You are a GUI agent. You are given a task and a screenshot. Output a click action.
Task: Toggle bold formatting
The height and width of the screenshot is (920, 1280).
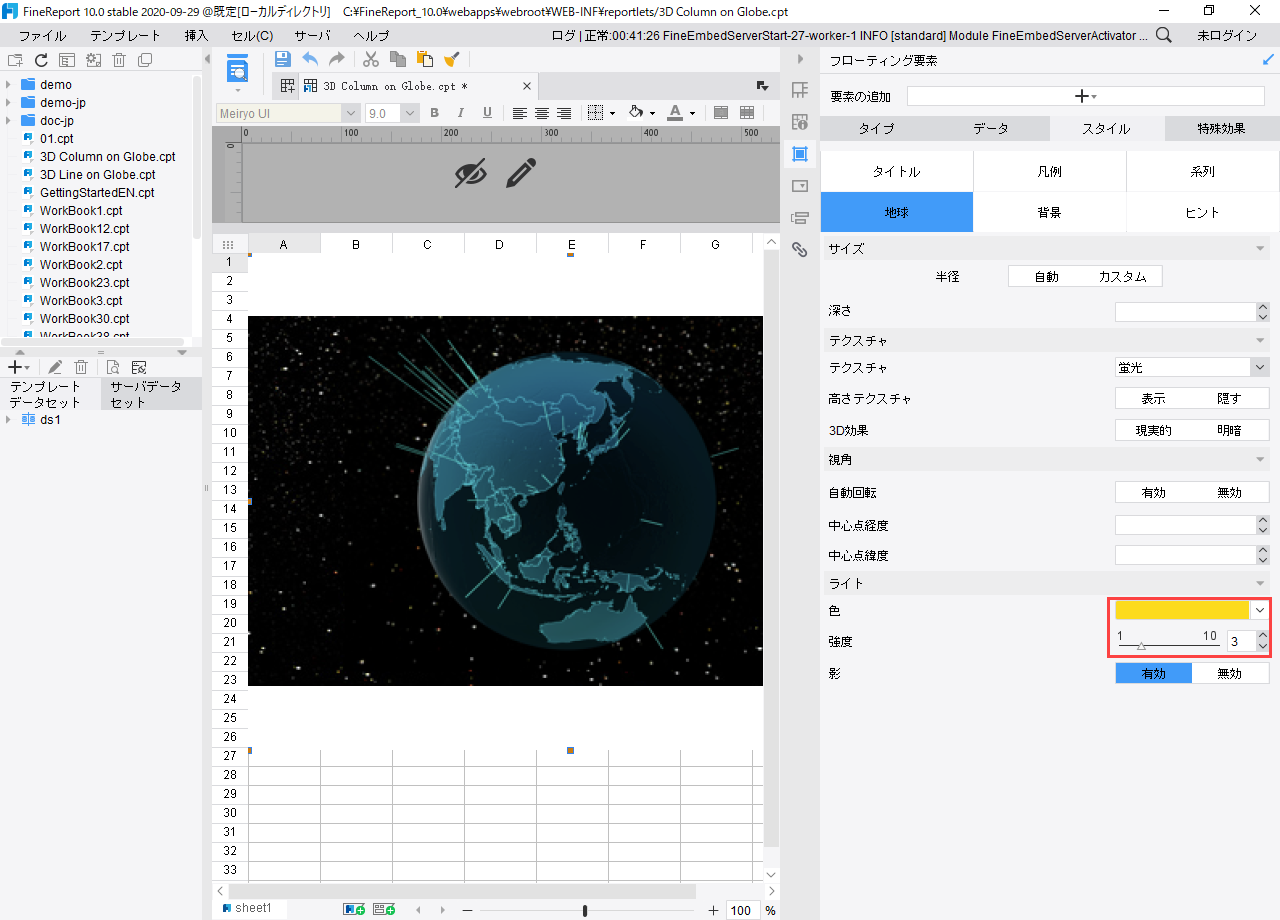pos(435,113)
